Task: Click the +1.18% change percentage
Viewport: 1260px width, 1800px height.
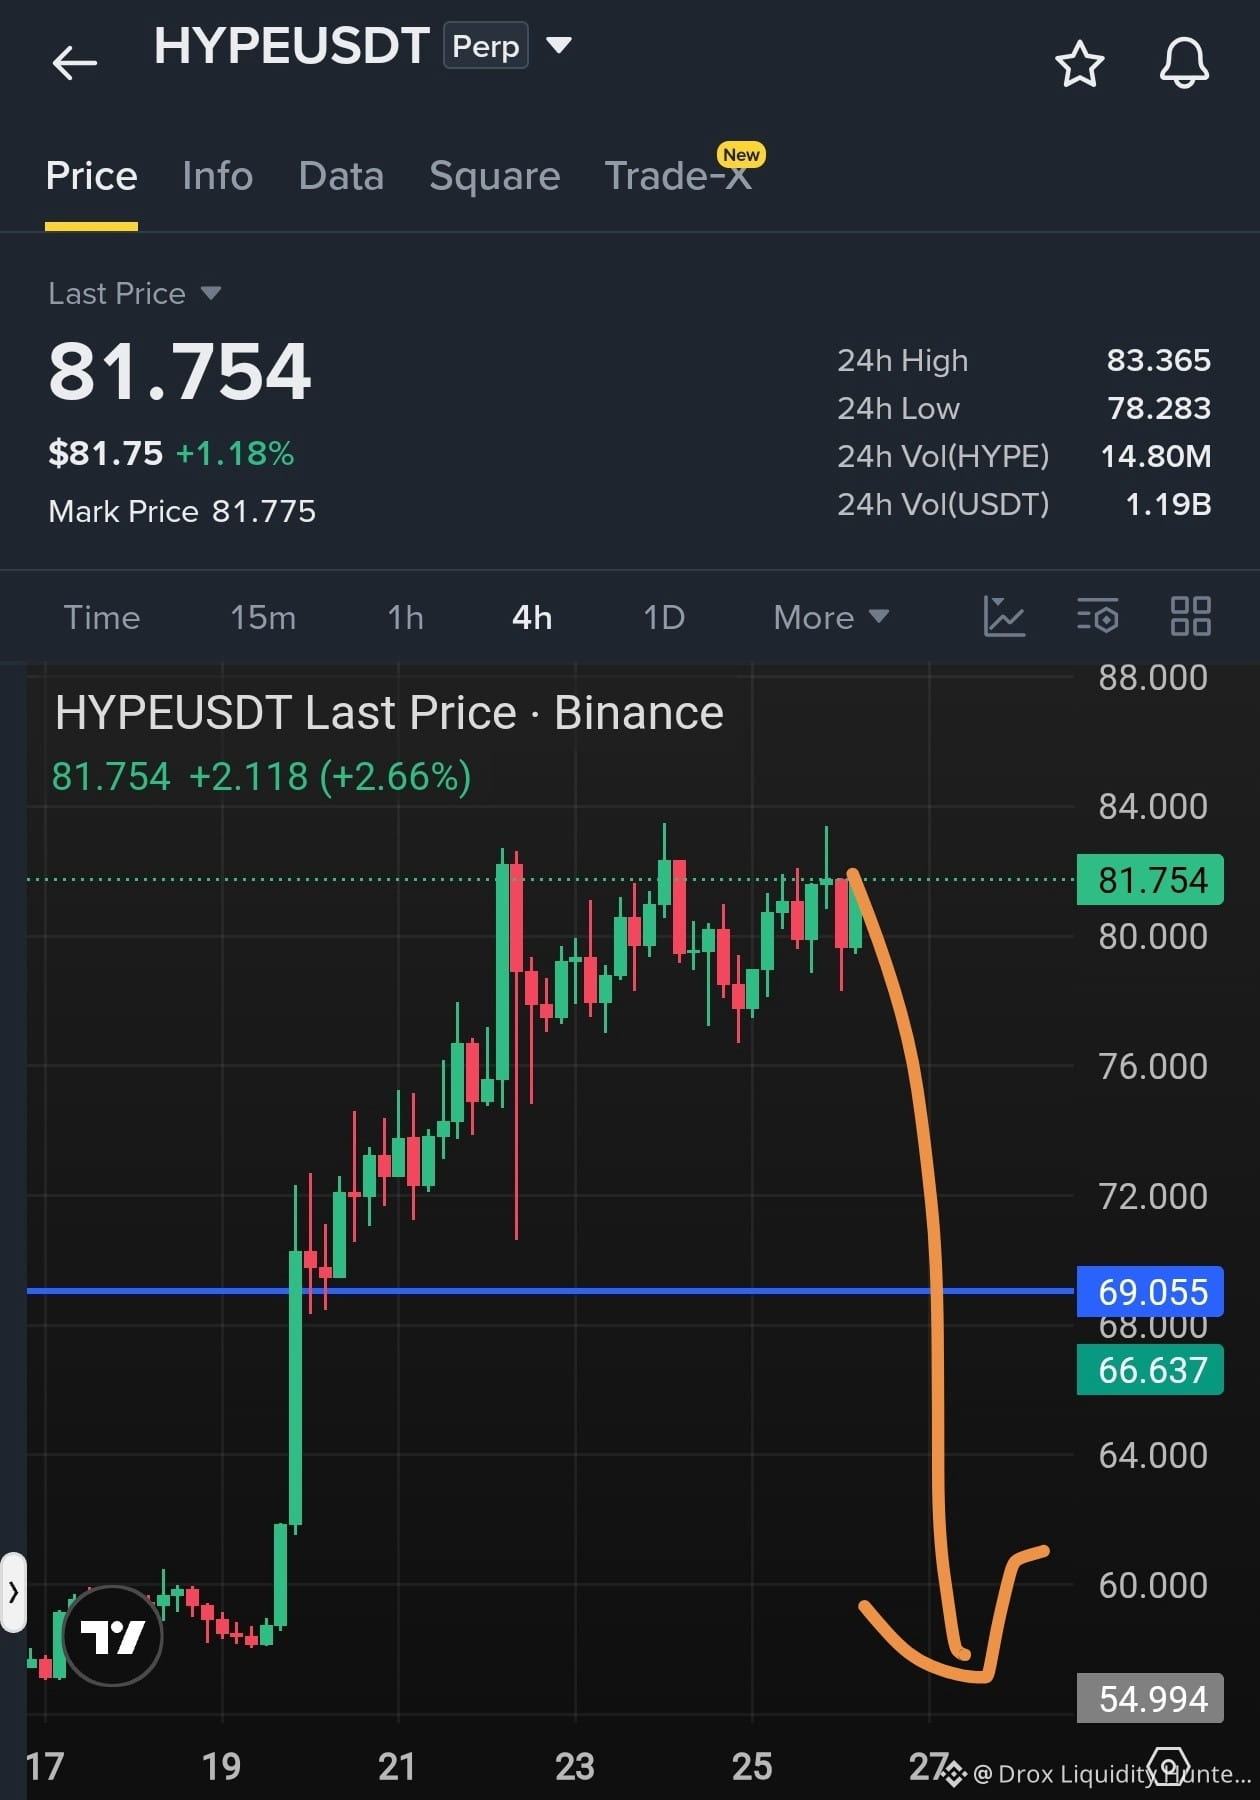Action: 235,453
